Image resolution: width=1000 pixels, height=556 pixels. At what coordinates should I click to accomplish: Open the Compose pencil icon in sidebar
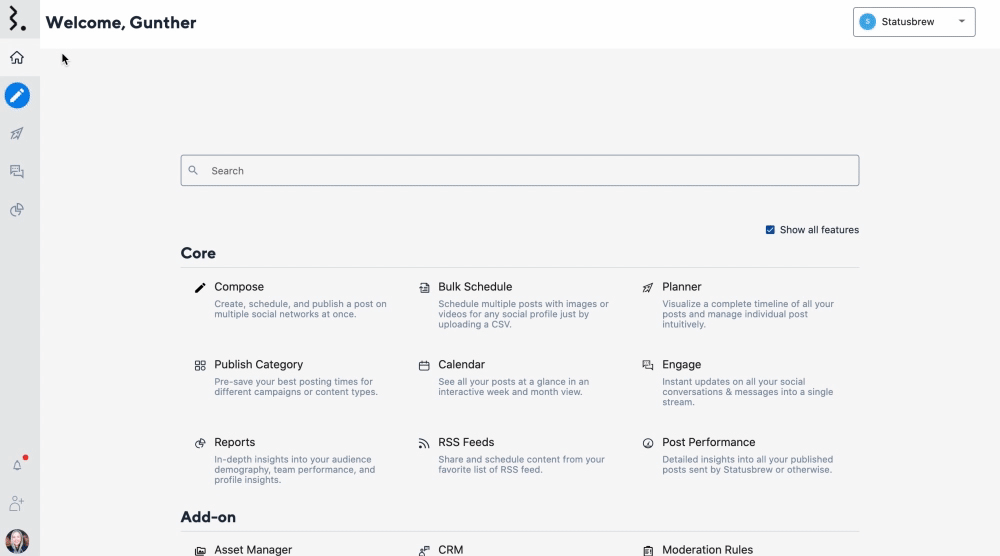(x=17, y=96)
